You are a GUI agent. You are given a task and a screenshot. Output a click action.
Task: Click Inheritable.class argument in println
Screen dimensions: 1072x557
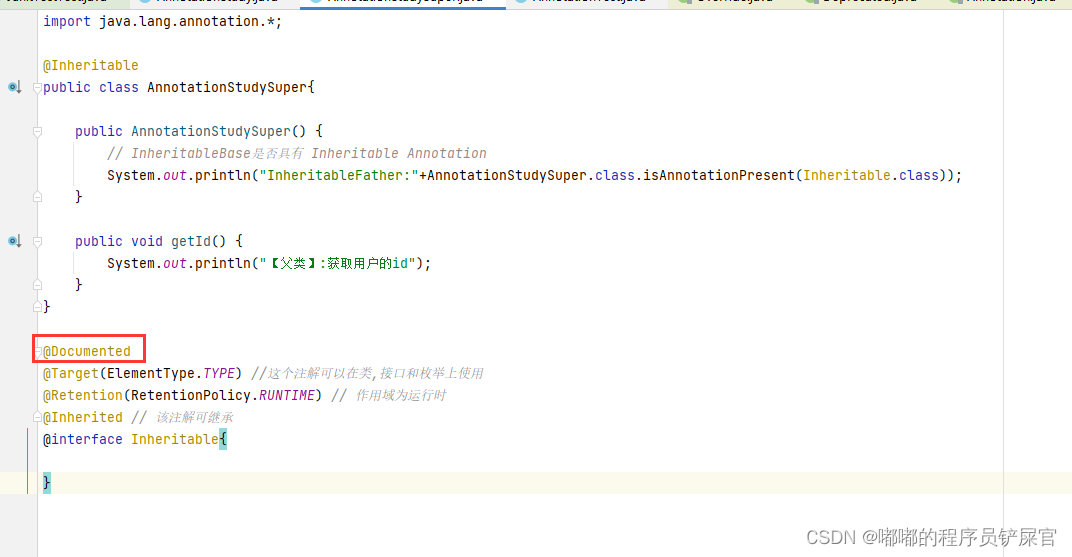871,175
